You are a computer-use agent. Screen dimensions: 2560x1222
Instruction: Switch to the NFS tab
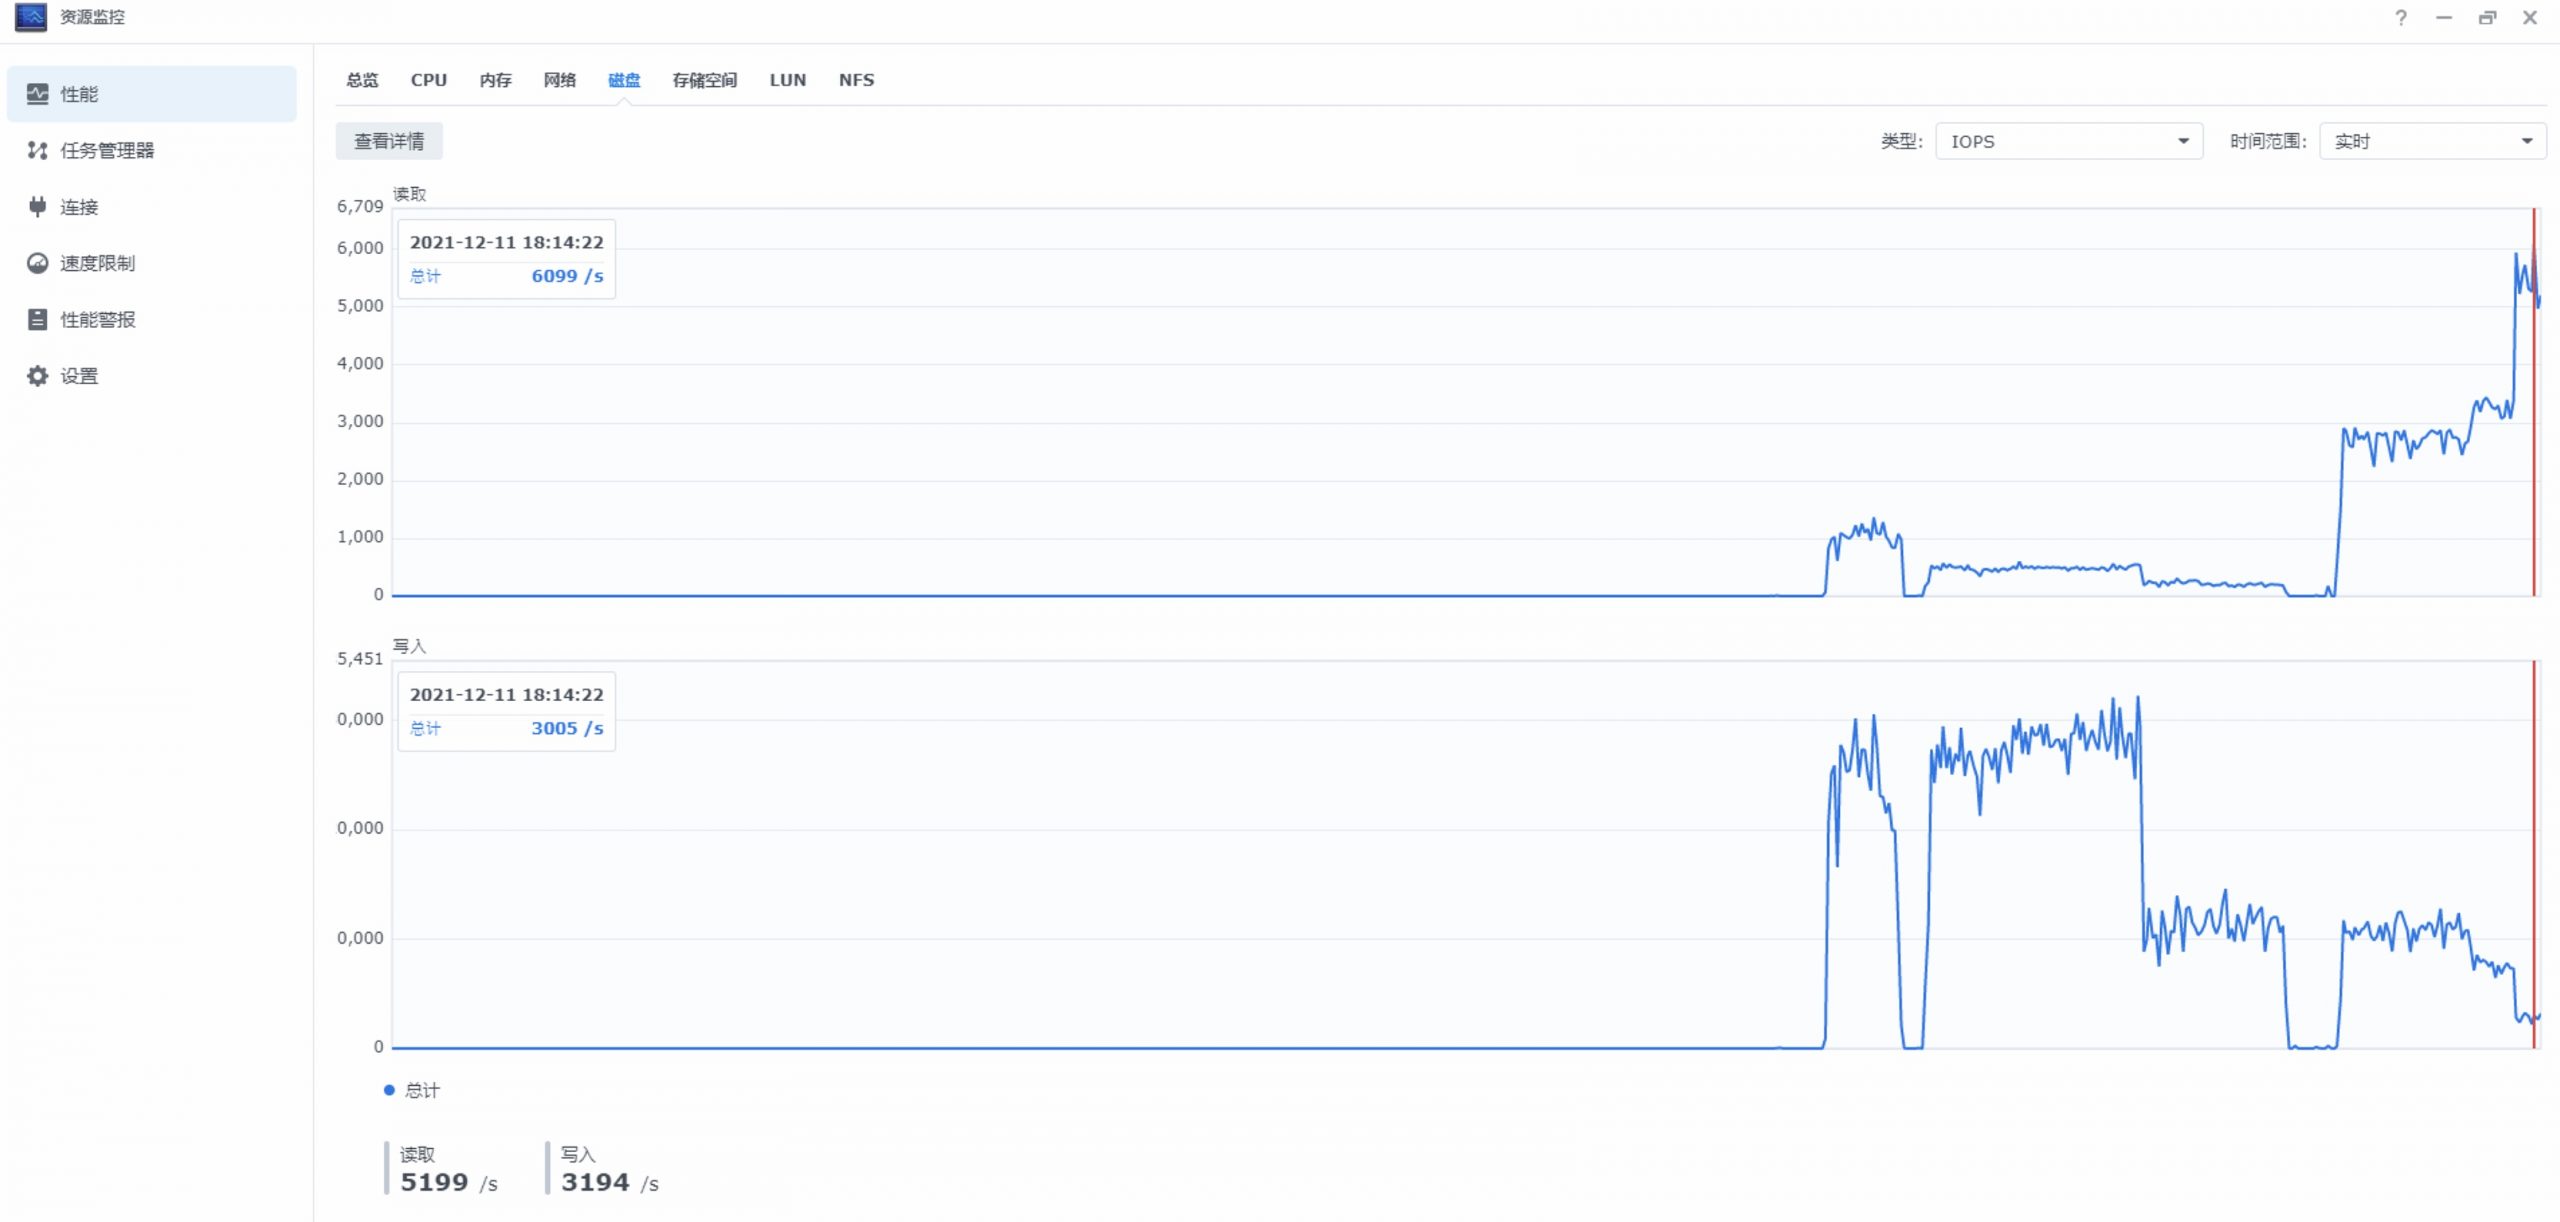click(857, 80)
